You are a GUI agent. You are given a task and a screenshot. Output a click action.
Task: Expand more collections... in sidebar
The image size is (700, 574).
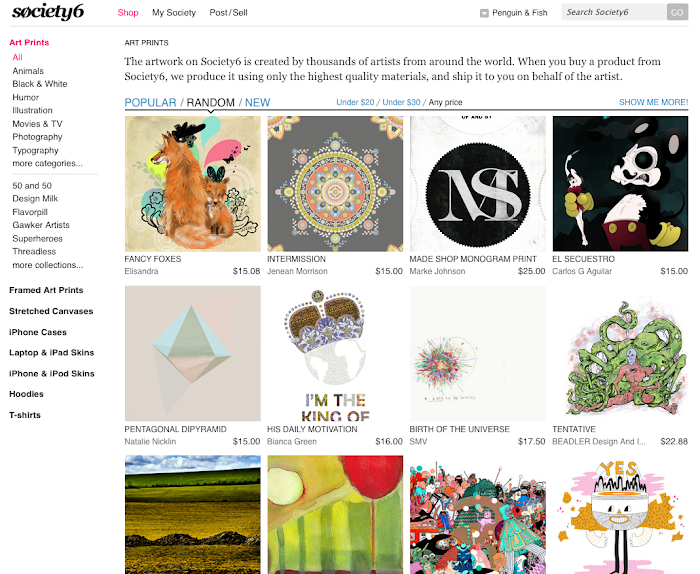point(48,265)
